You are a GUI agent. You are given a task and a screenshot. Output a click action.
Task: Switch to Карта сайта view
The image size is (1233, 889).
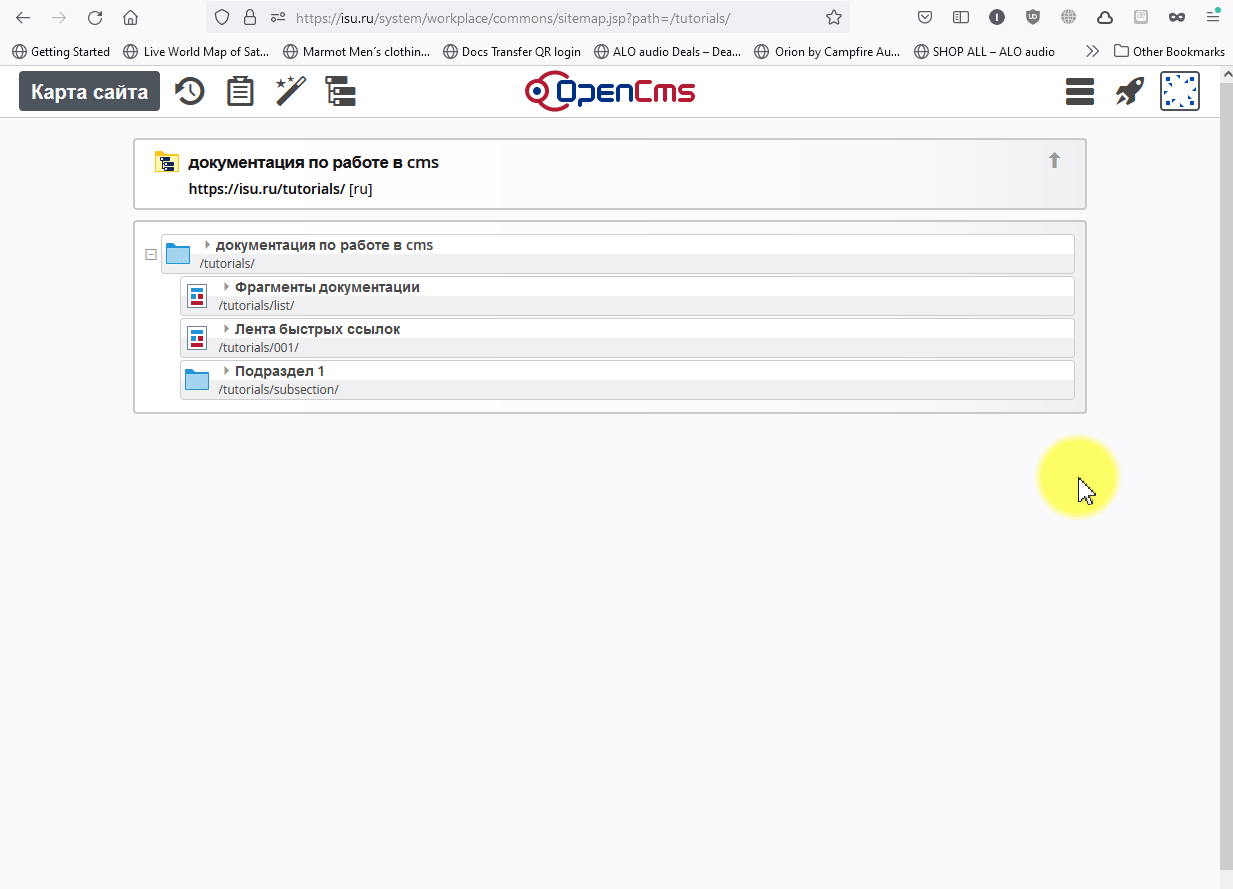(x=89, y=91)
